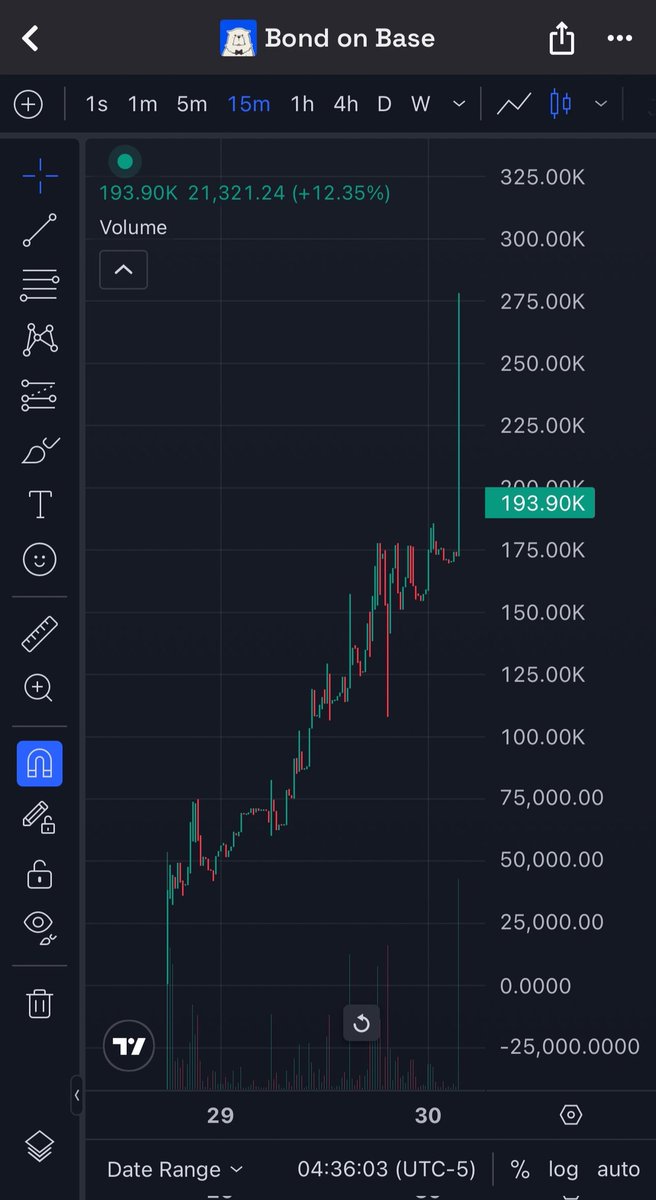Expand the time interval dropdown arrow
Viewport: 656px width, 1200px height.
459,103
